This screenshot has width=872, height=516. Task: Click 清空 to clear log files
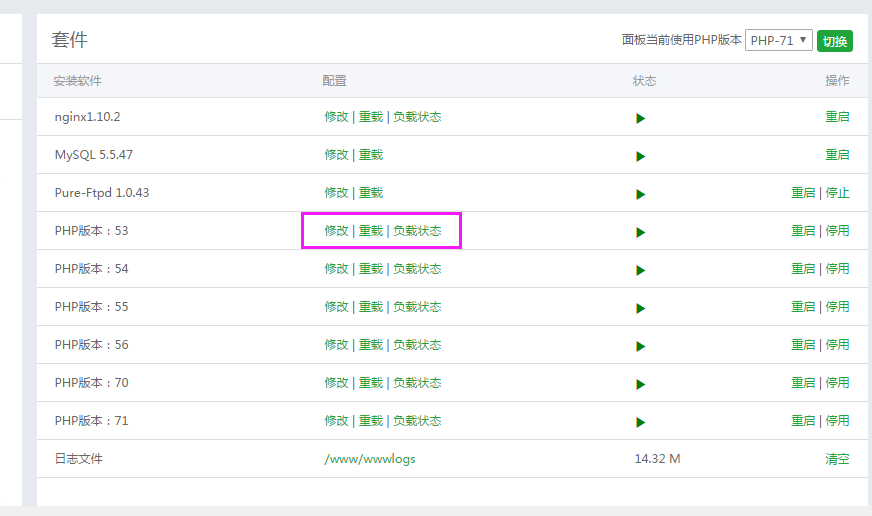point(837,459)
